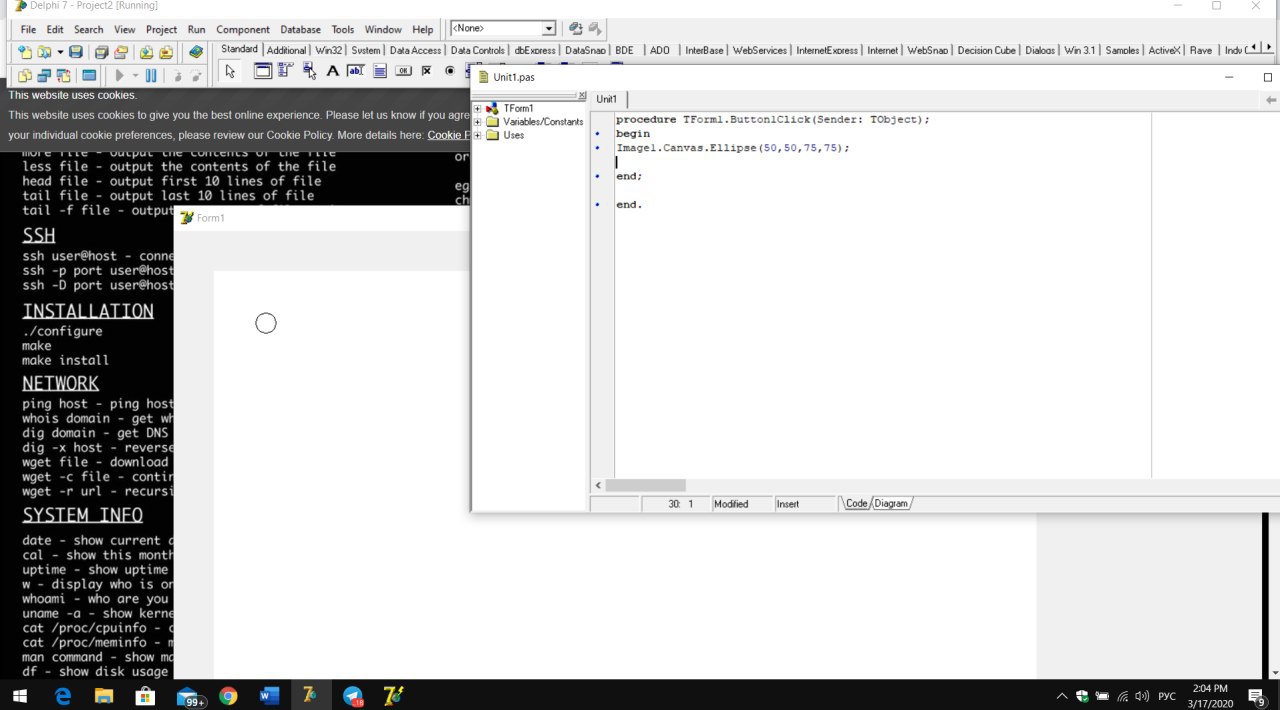The image size is (1280, 710).
Task: Select the Edit box palette component
Action: (x=356, y=71)
